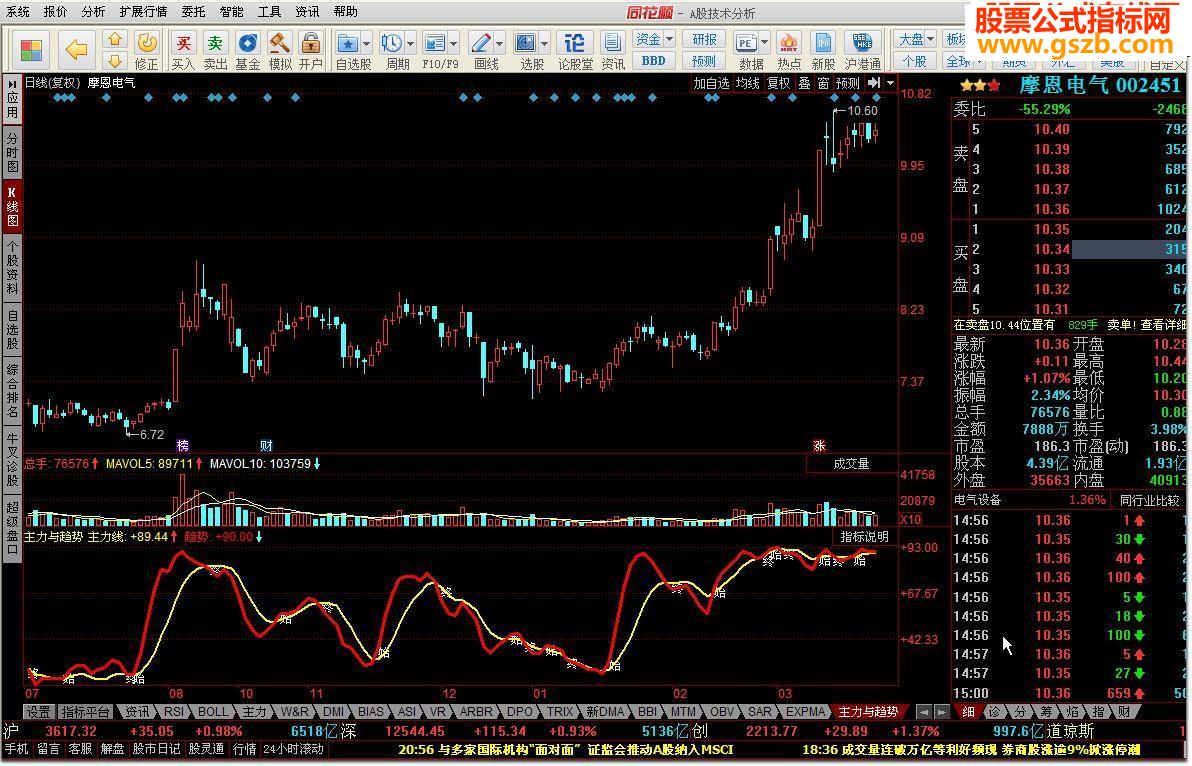Click the colorful four-square home icon
The width and height of the screenshot is (1192, 766).
click(x=31, y=50)
